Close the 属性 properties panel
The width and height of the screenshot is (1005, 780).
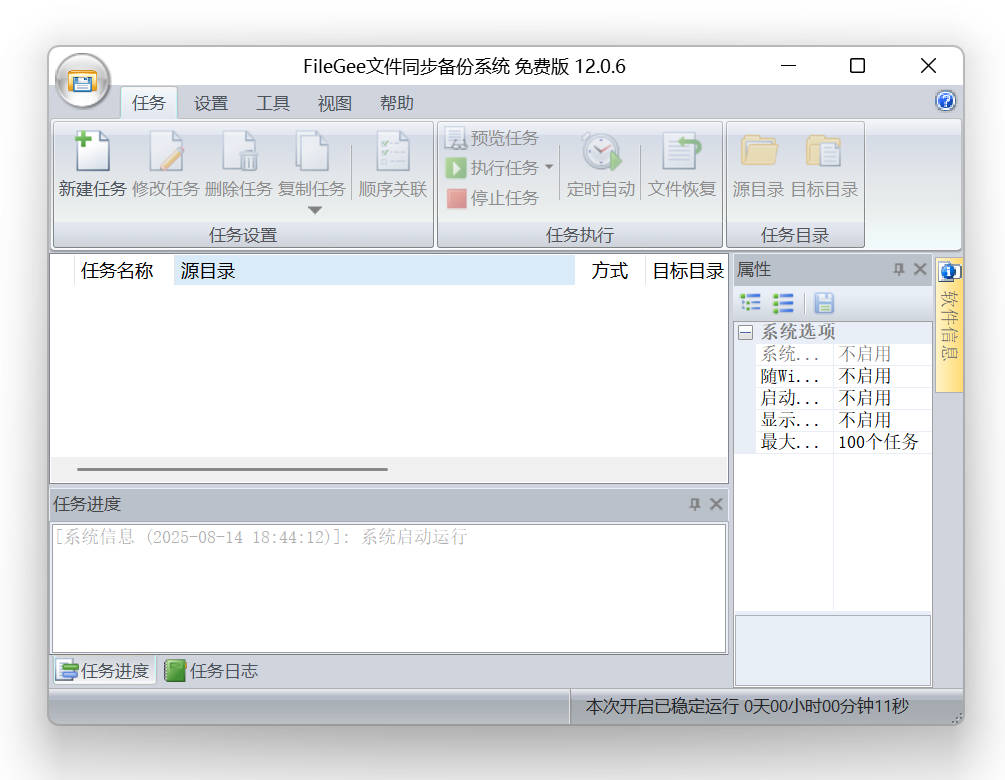point(920,269)
